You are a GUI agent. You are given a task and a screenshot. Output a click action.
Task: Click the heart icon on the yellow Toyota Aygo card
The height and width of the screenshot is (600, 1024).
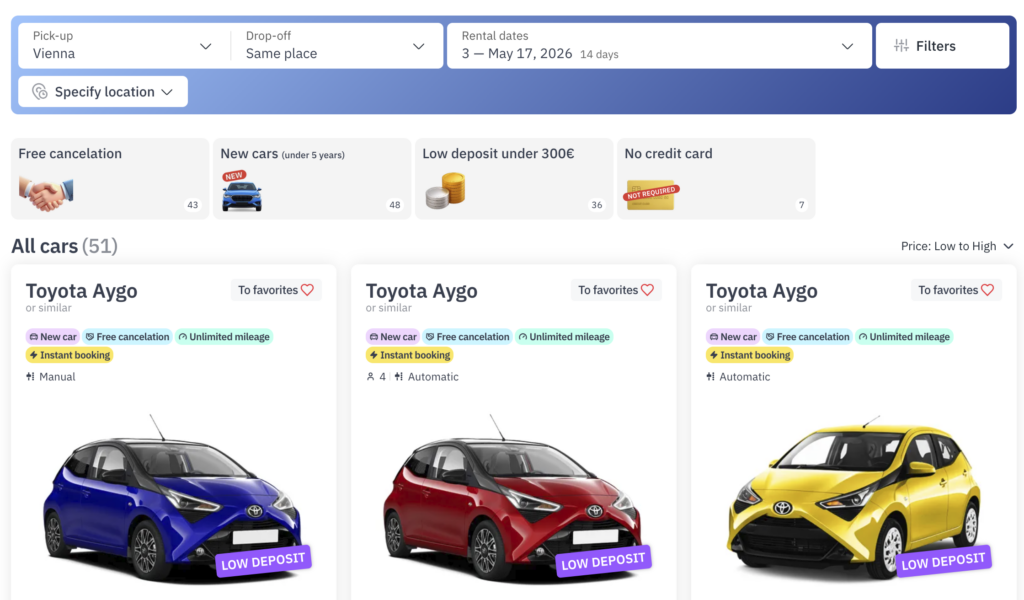coord(988,290)
